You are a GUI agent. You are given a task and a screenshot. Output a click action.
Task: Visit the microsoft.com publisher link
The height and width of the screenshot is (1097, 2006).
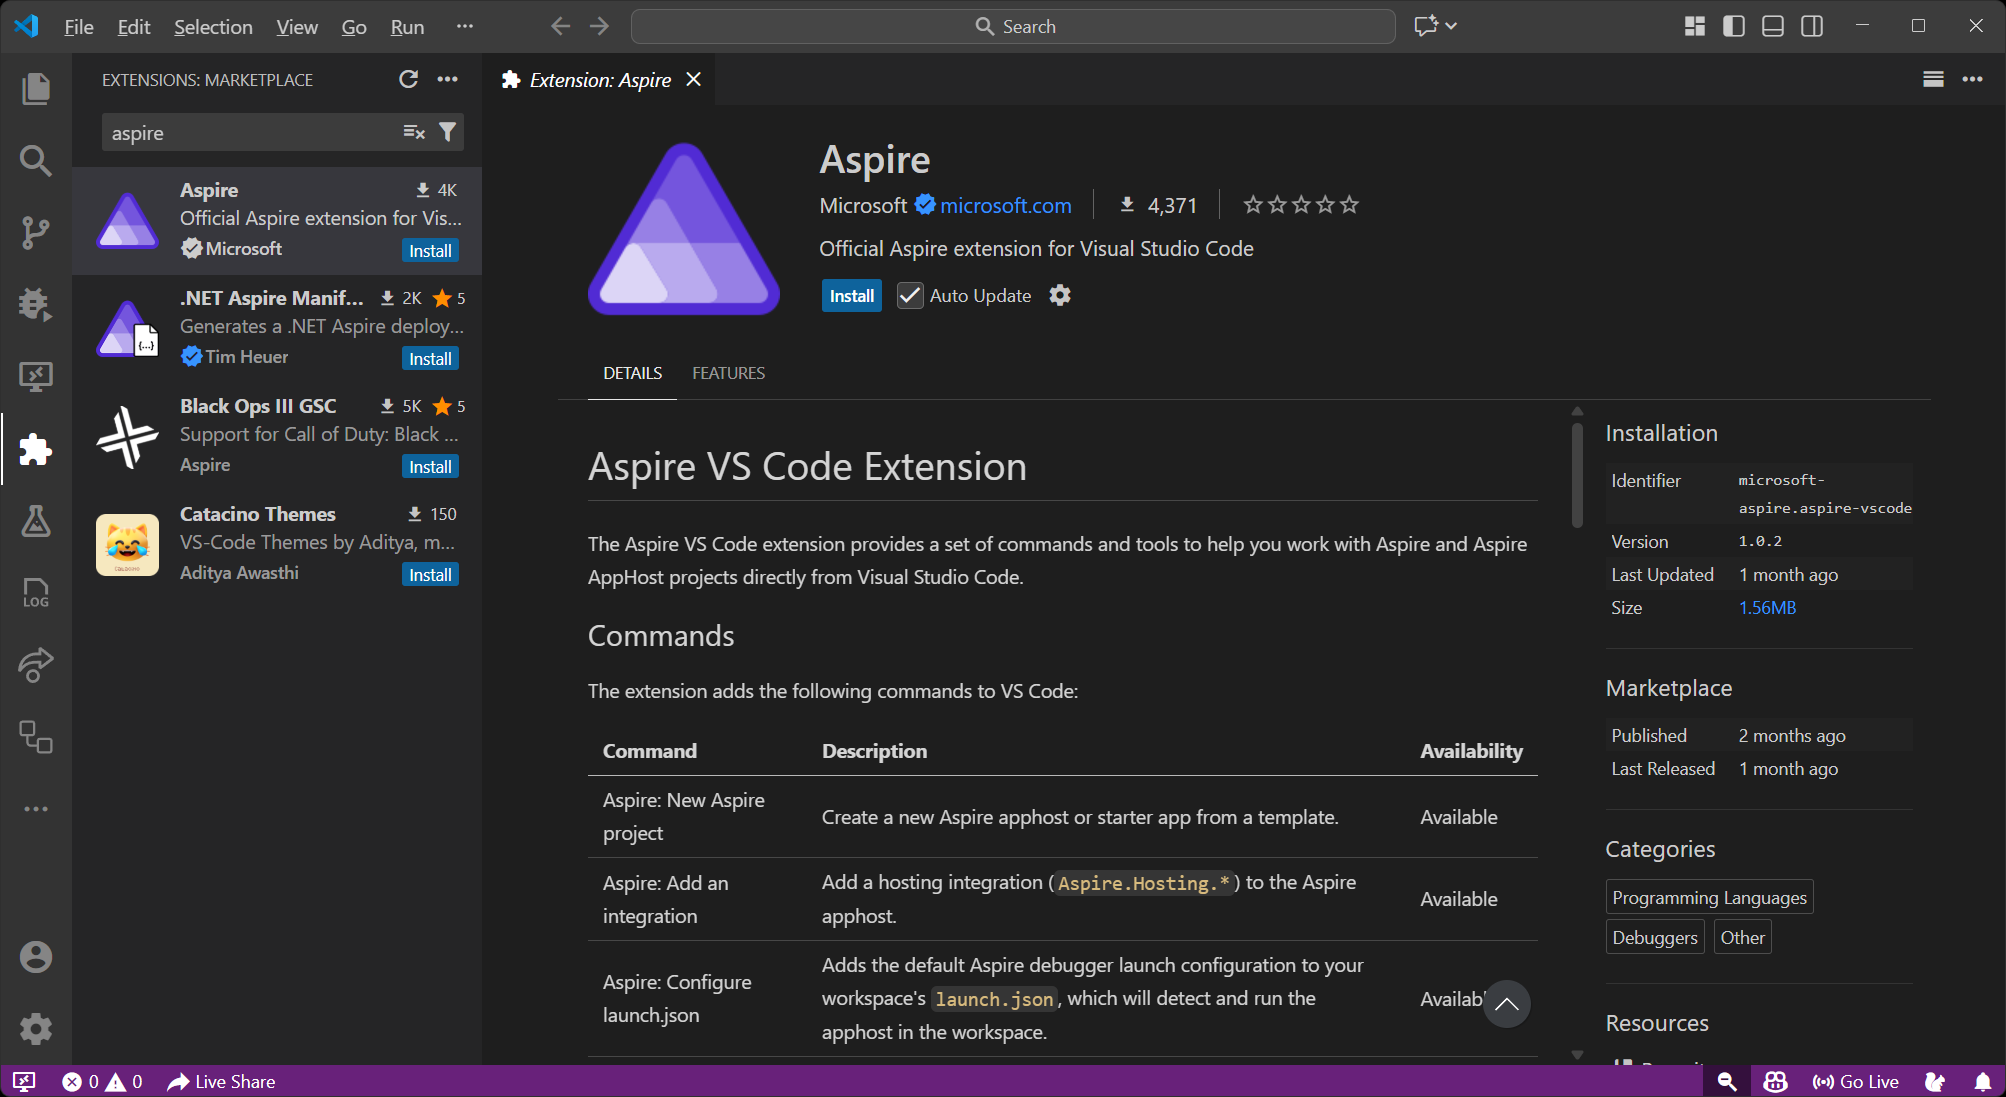(x=1003, y=205)
